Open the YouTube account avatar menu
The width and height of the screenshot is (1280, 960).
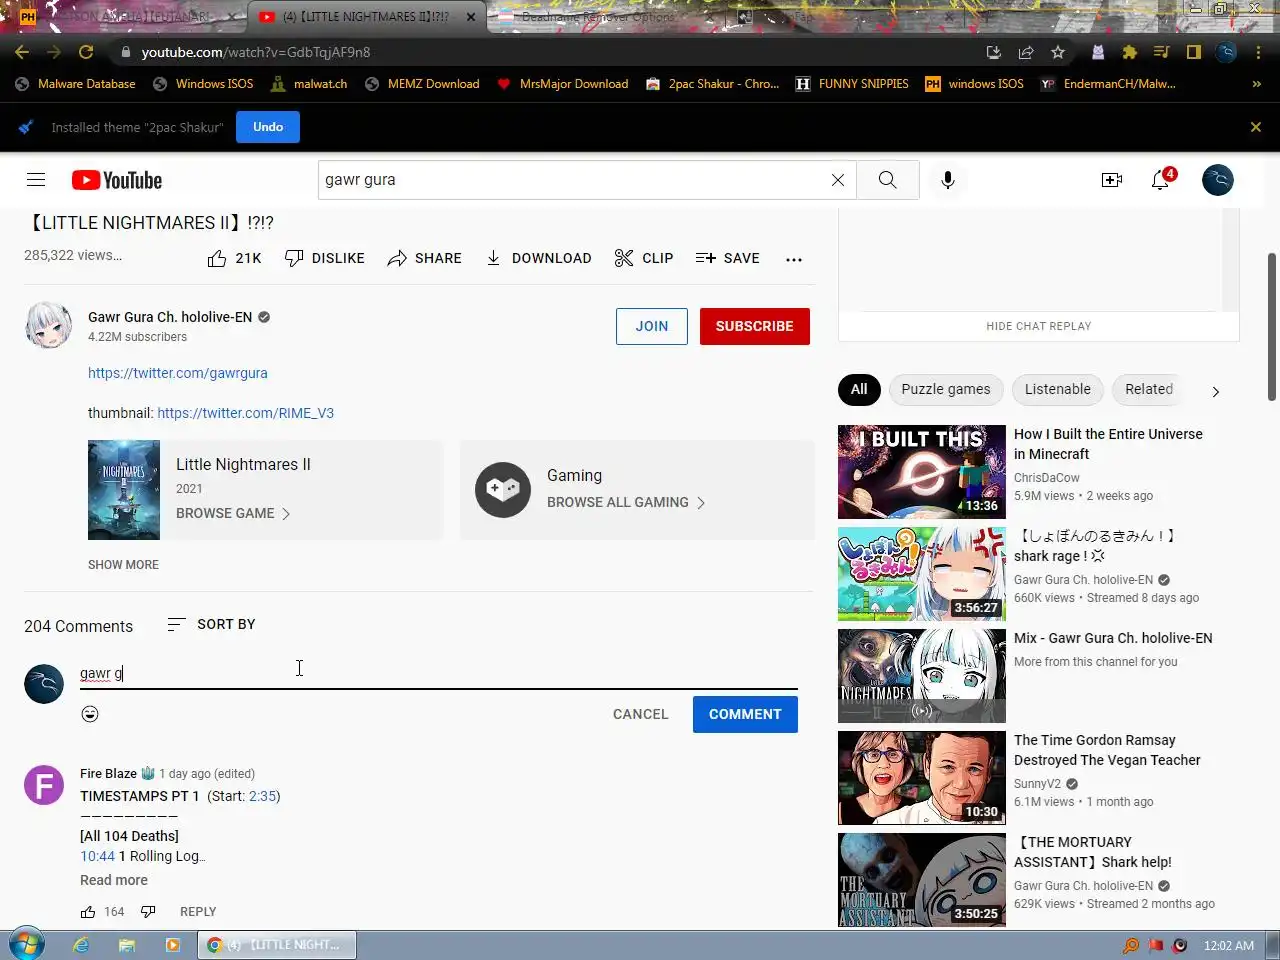click(1218, 180)
